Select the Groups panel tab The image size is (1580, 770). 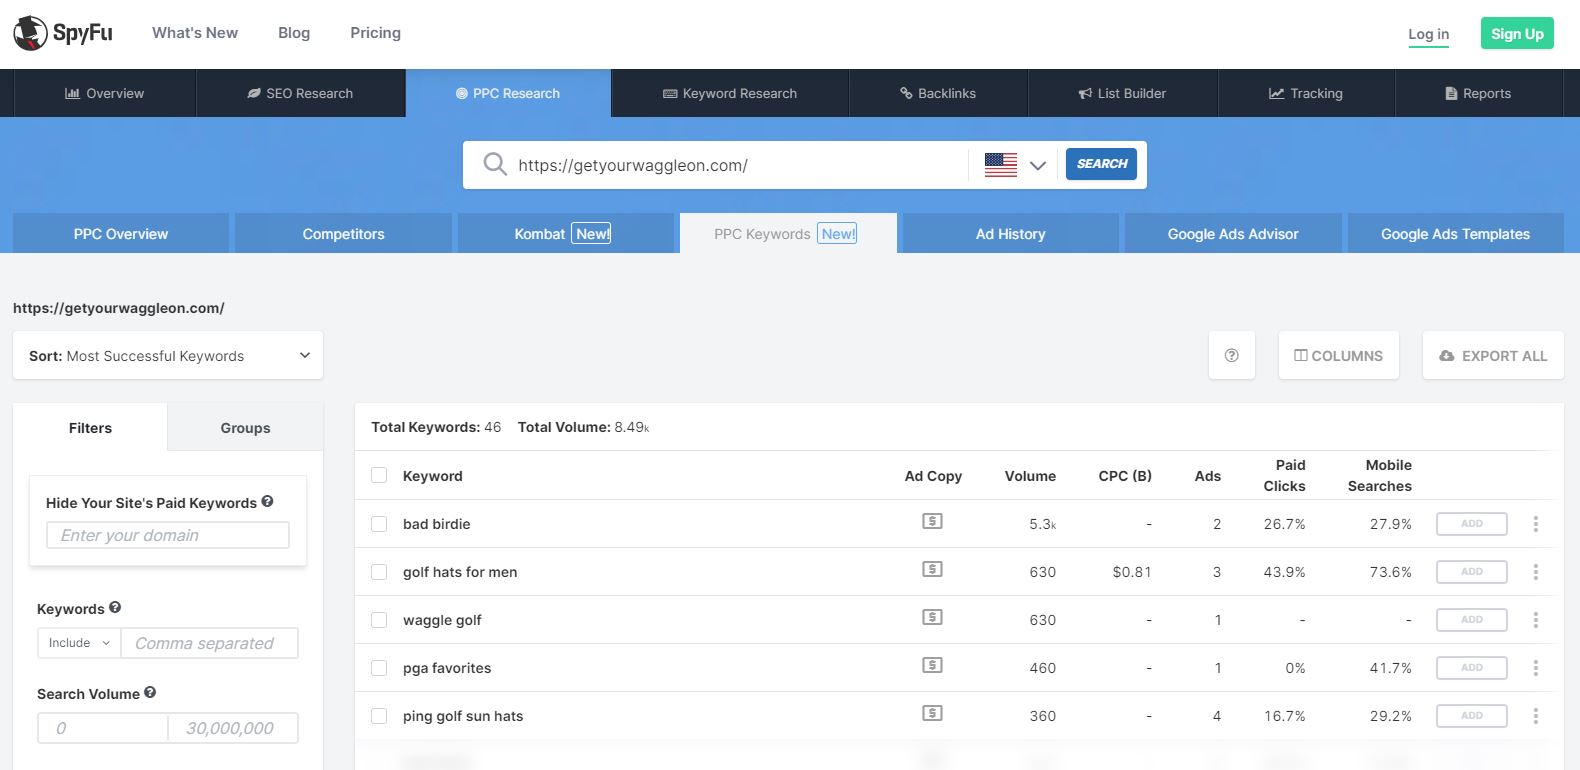pos(245,427)
